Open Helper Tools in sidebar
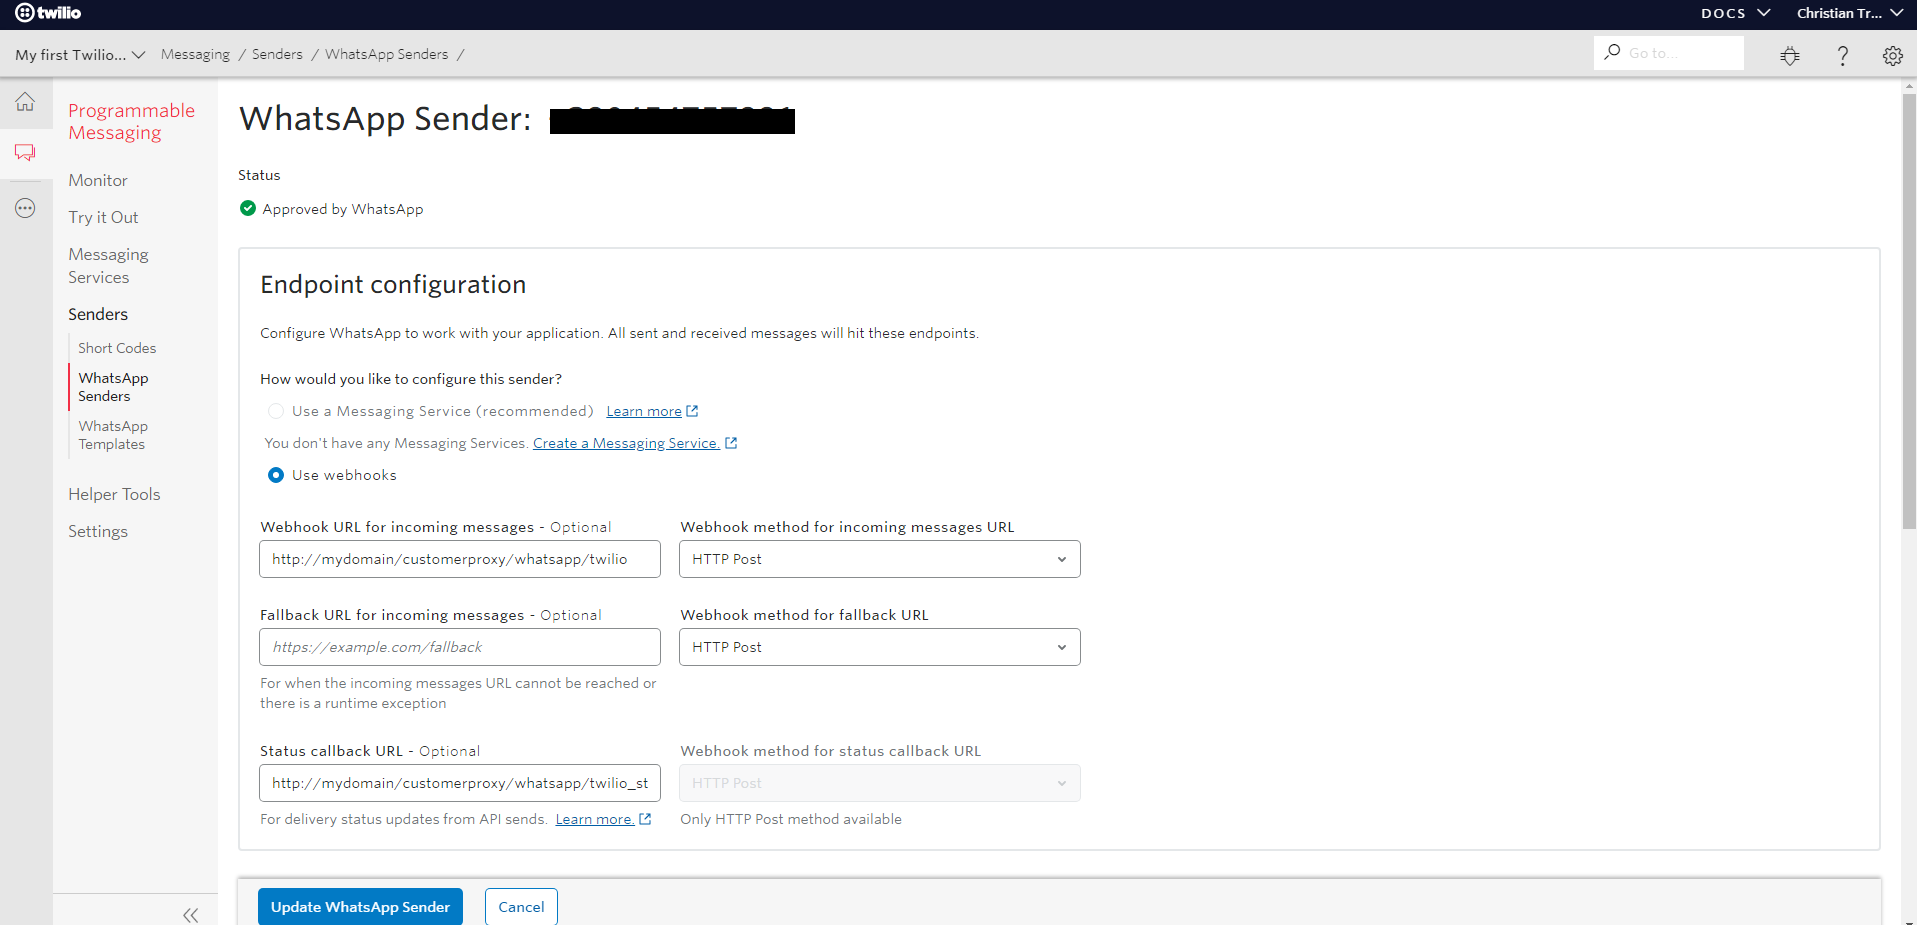1917x925 pixels. pyautogui.click(x=114, y=494)
